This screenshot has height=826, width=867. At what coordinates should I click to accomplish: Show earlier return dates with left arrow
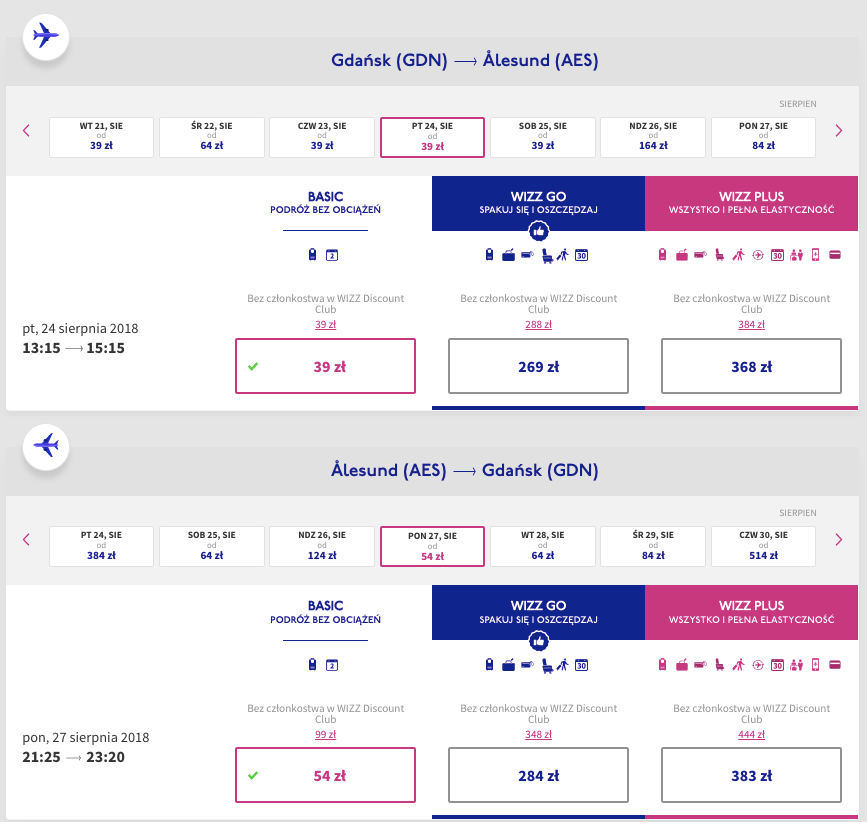point(26,540)
